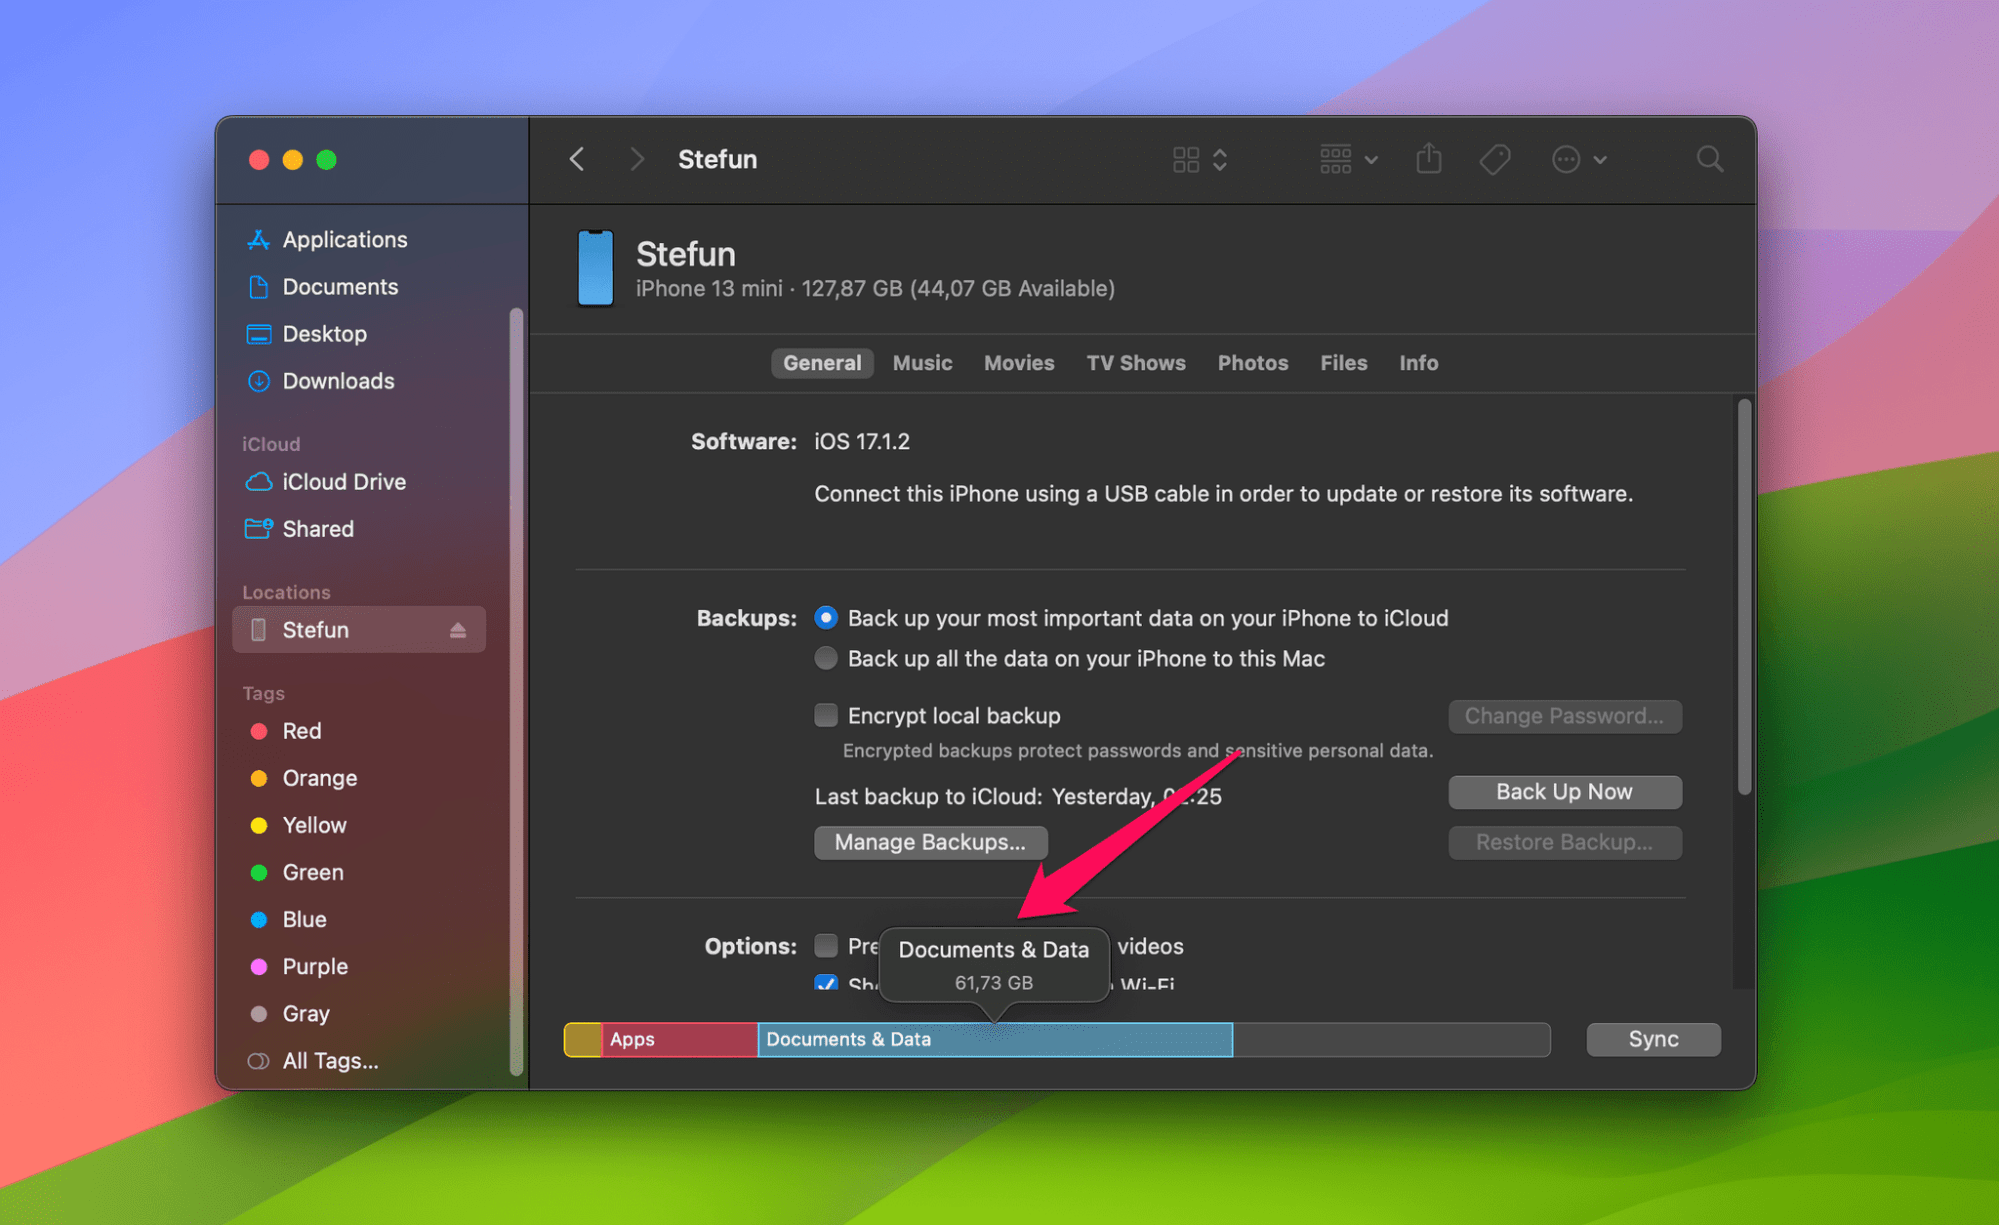Switch to the Info tab
Image resolution: width=1999 pixels, height=1225 pixels.
(x=1418, y=362)
